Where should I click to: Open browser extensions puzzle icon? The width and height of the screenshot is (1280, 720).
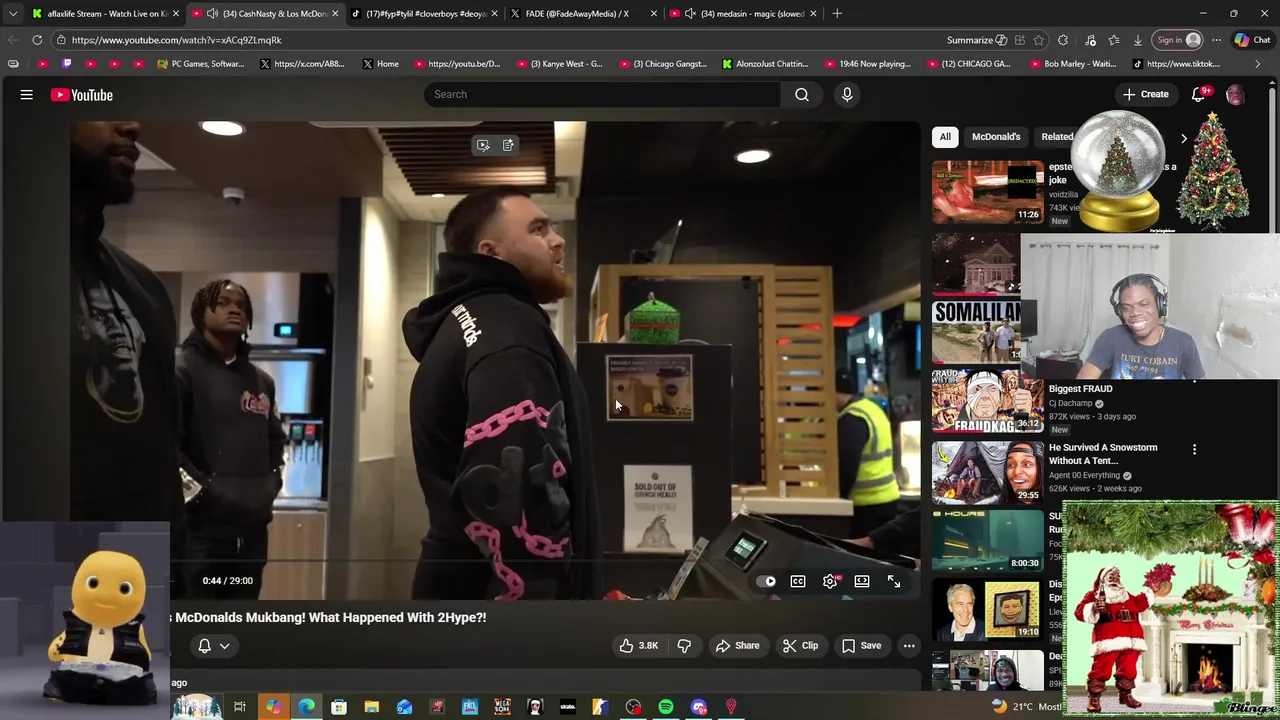1063,40
